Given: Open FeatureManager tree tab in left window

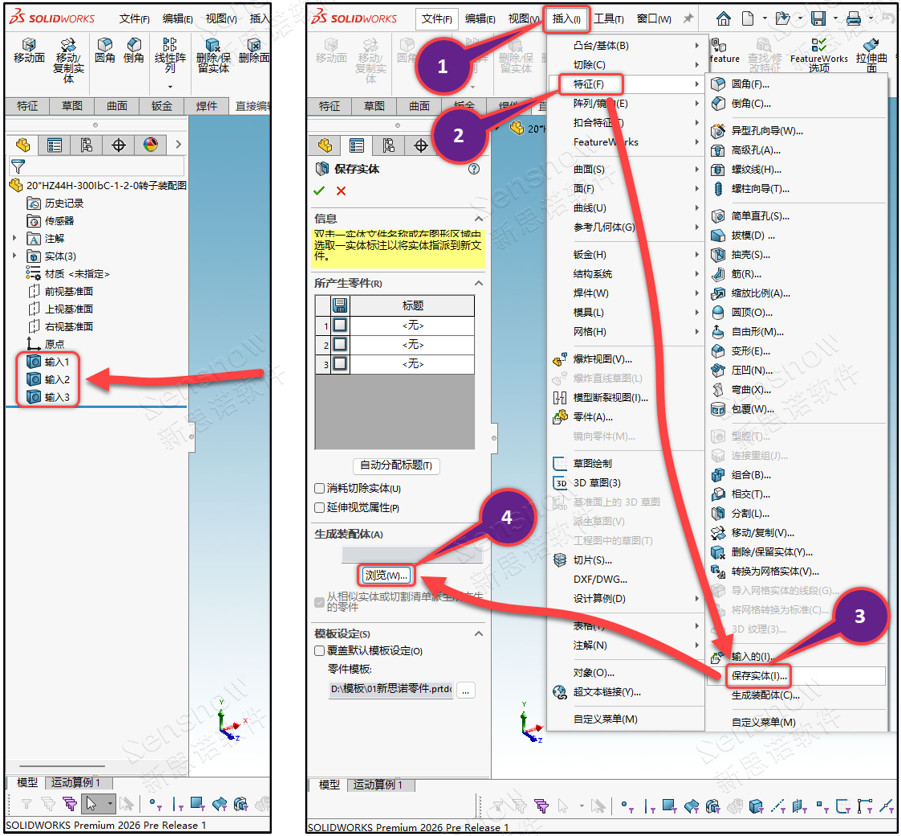Looking at the screenshot, I should click(x=23, y=145).
